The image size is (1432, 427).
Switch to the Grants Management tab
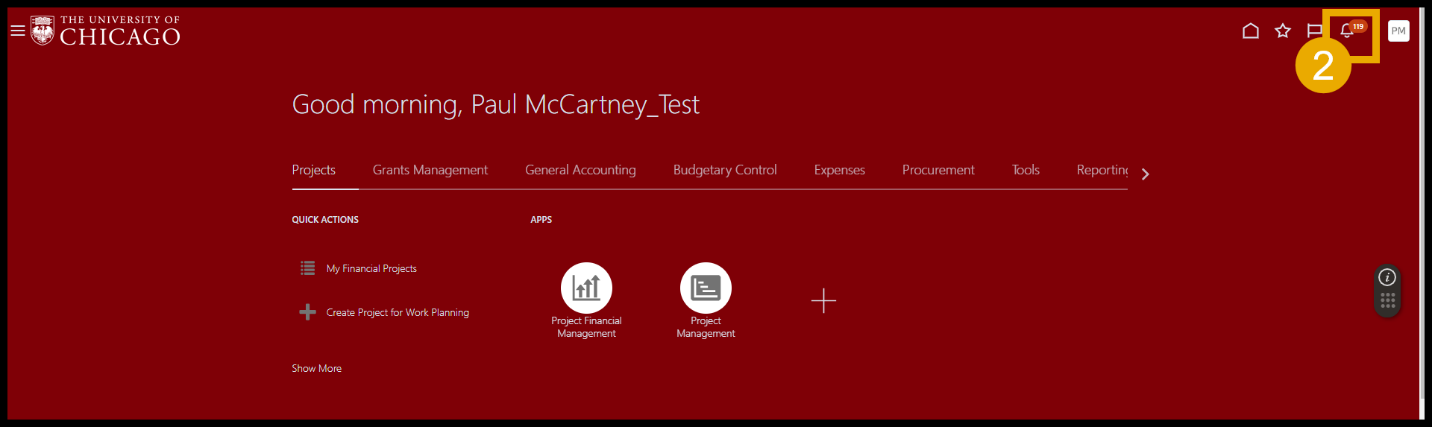(430, 170)
